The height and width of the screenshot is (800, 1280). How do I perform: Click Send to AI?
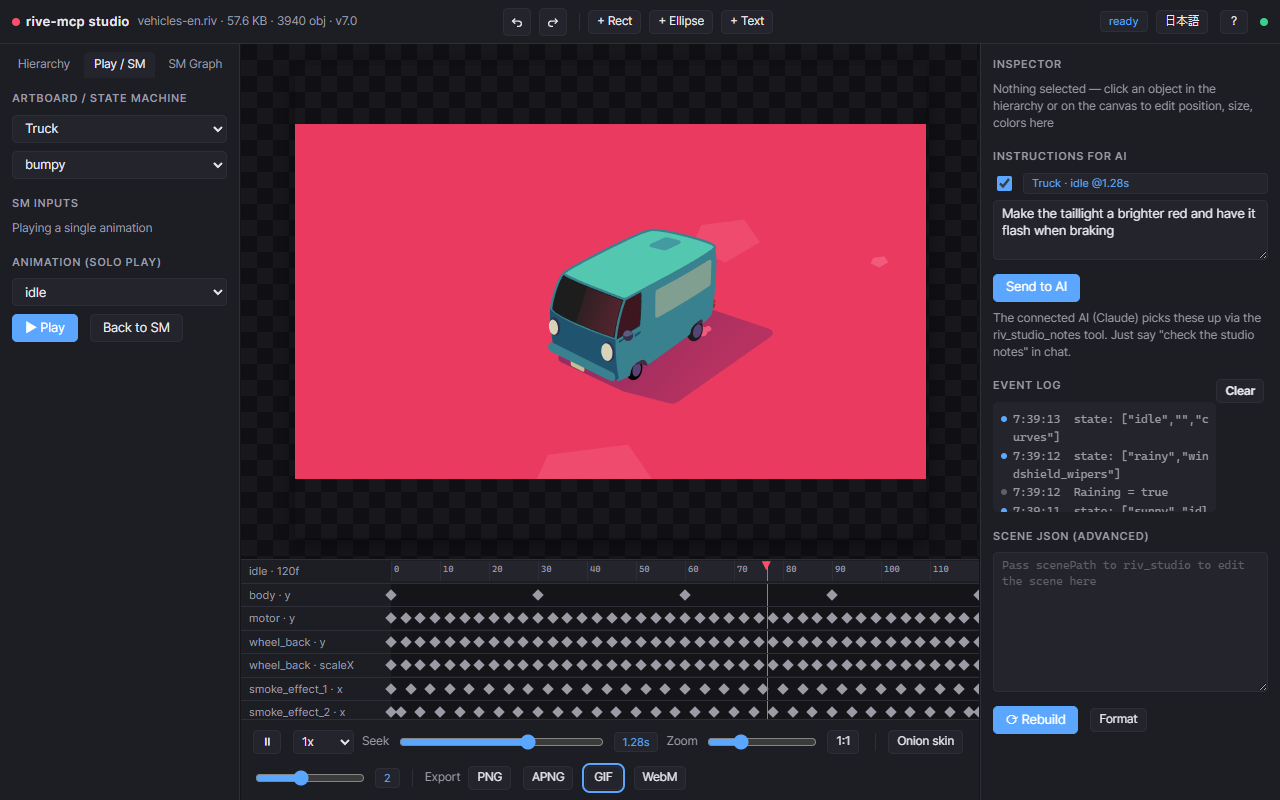[1036, 288]
